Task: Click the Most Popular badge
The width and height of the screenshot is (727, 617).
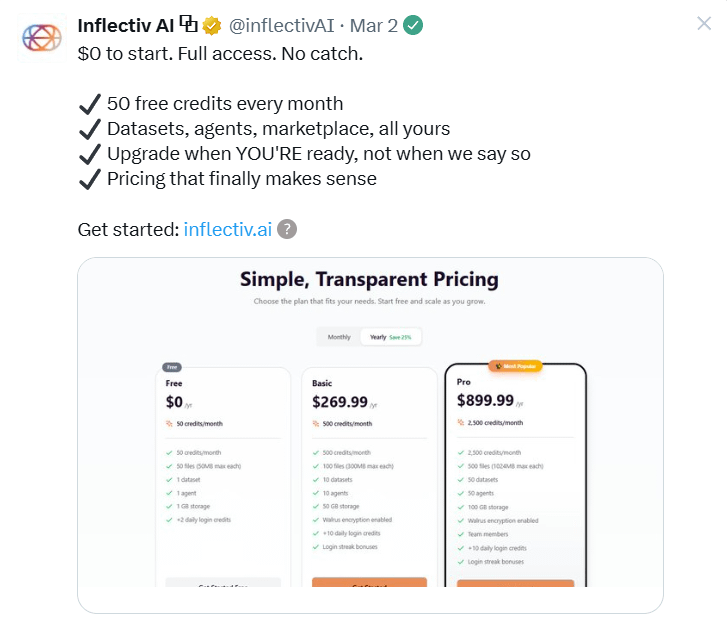Action: tap(515, 366)
